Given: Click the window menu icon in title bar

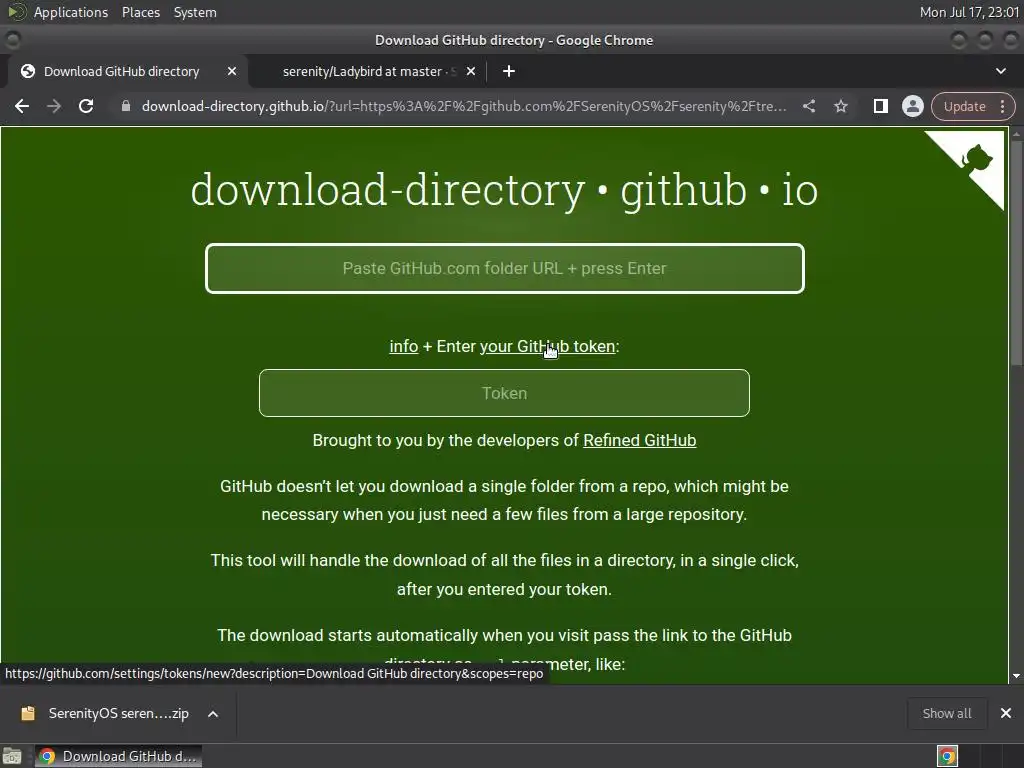Looking at the screenshot, I should point(12,40).
